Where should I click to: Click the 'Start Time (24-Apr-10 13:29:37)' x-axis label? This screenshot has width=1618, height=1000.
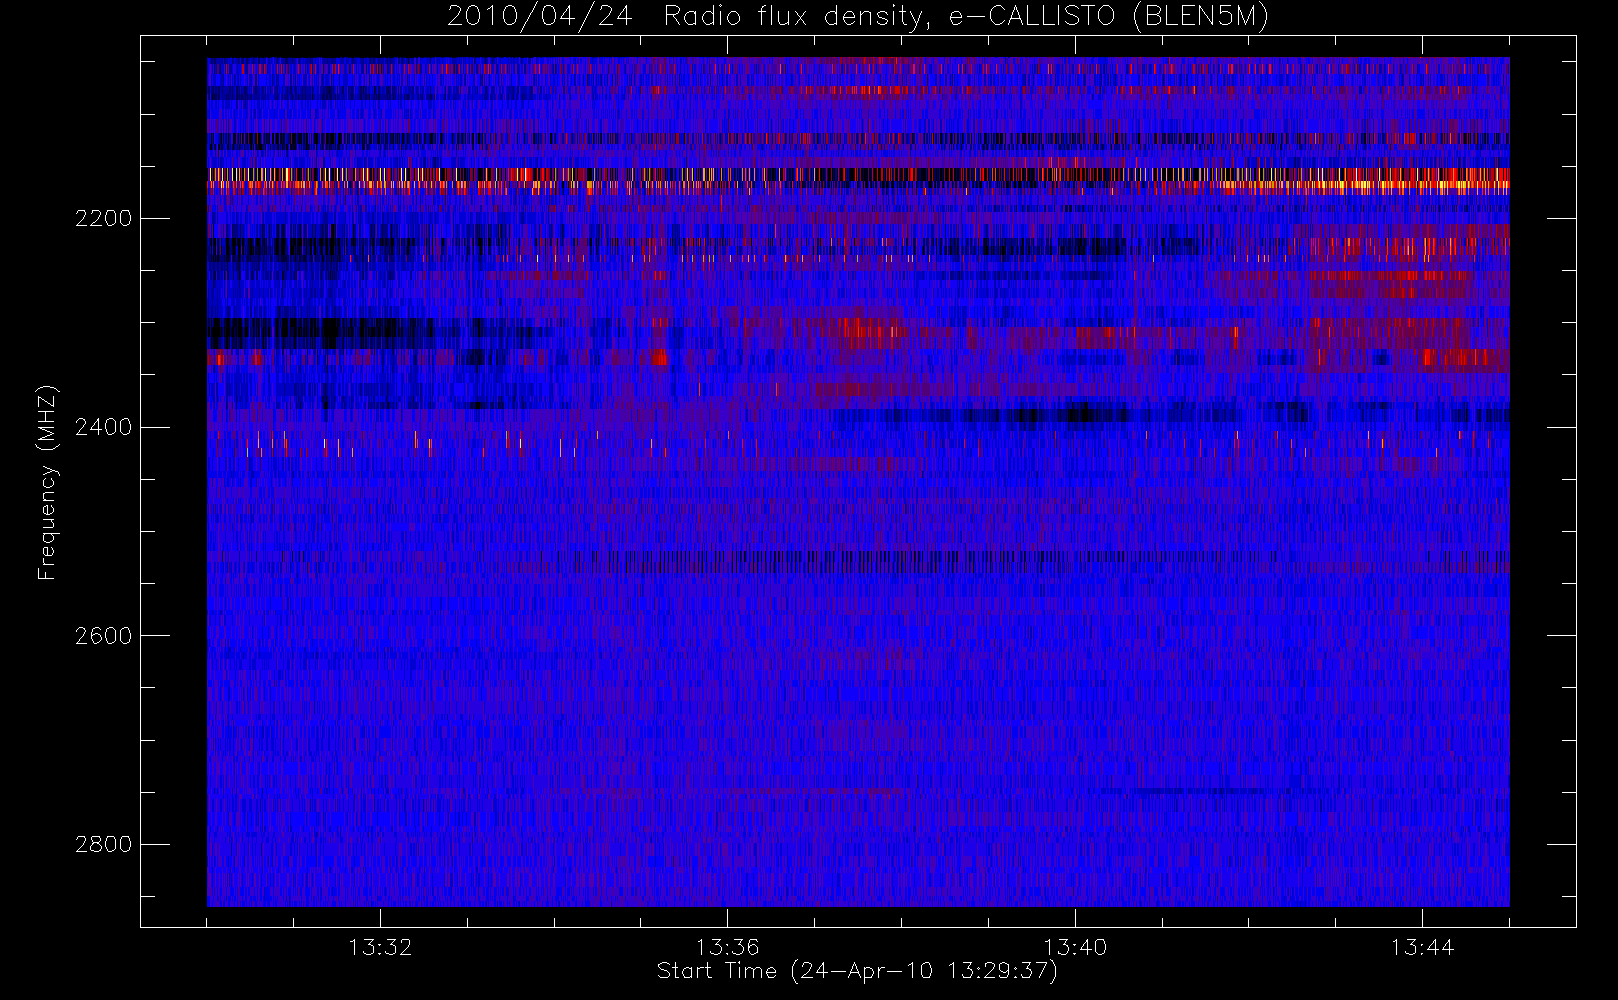pos(857,971)
